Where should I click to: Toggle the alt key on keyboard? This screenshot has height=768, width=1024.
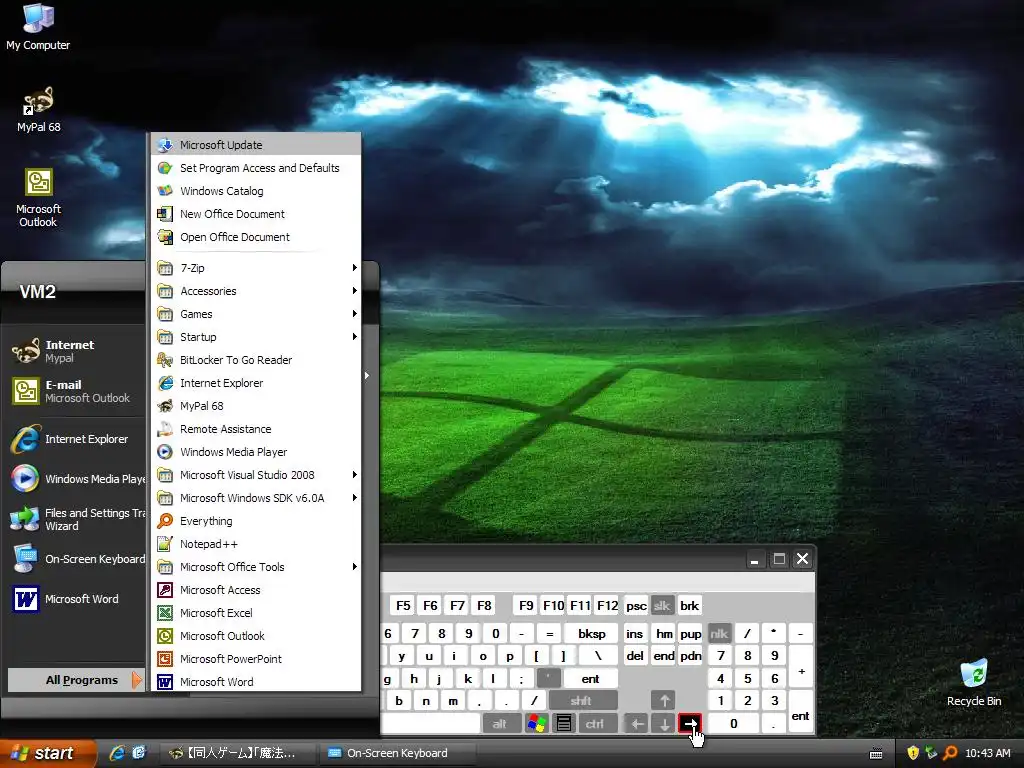click(x=500, y=724)
